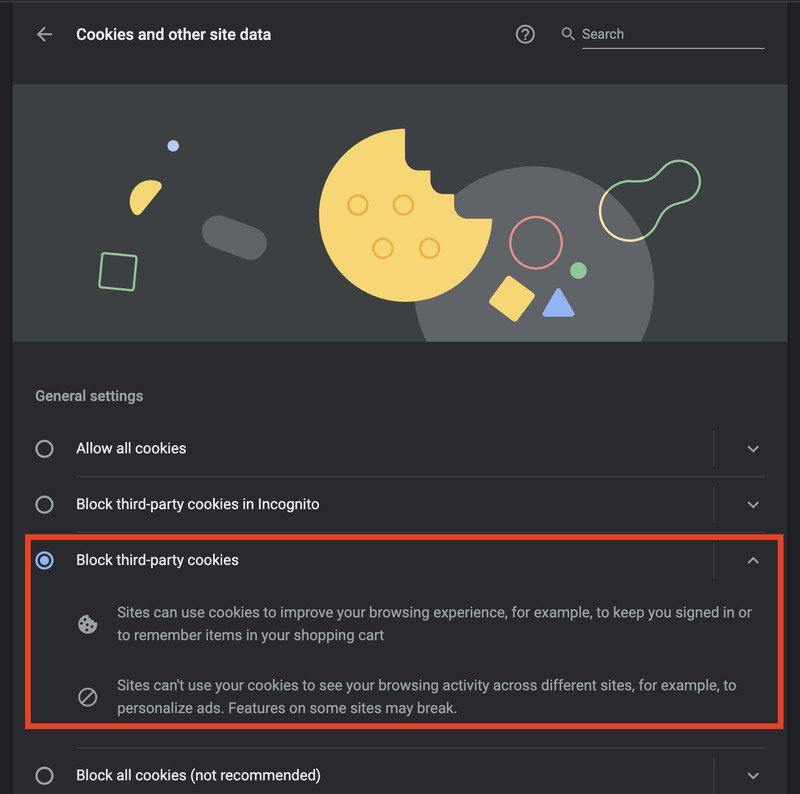Expand the Block all cookies details
This screenshot has width=800, height=794.
pyautogui.click(x=753, y=775)
